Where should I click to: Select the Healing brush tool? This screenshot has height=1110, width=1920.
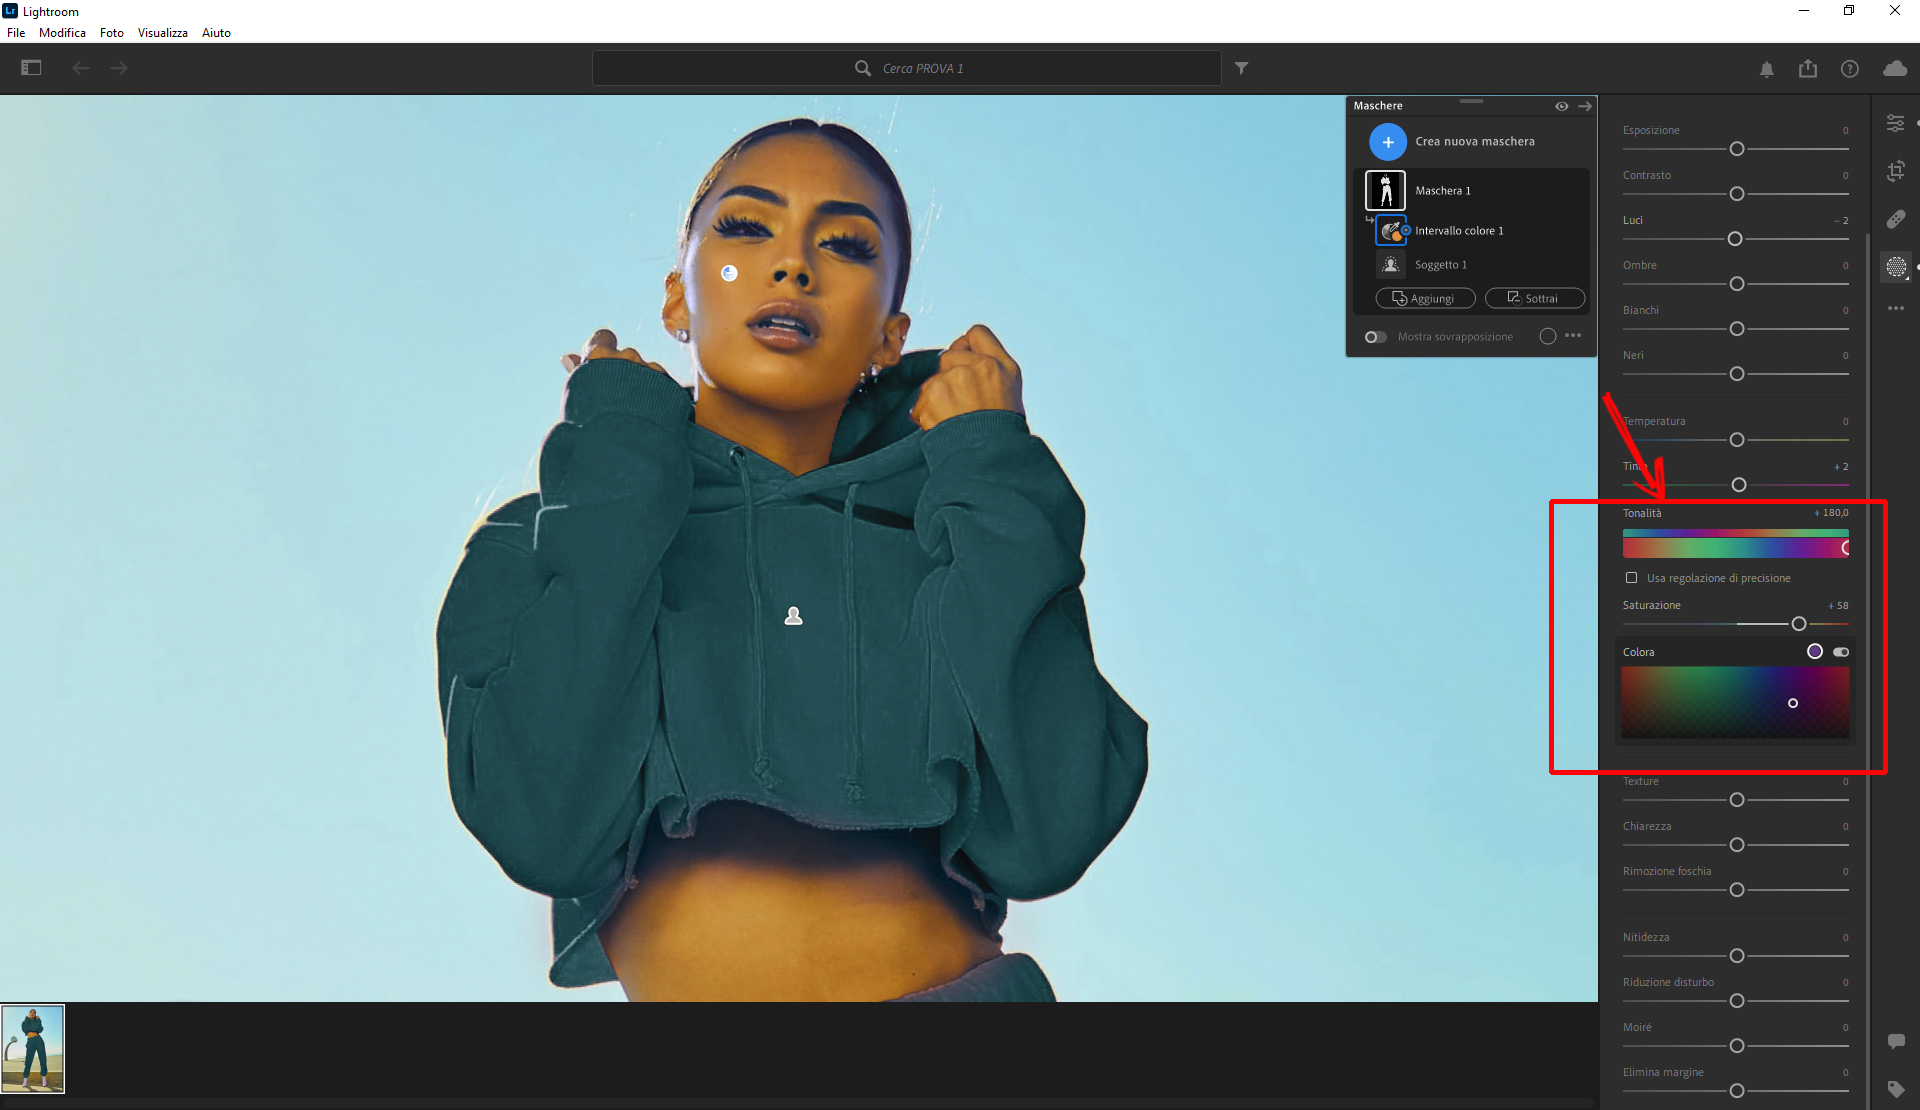coord(1895,219)
